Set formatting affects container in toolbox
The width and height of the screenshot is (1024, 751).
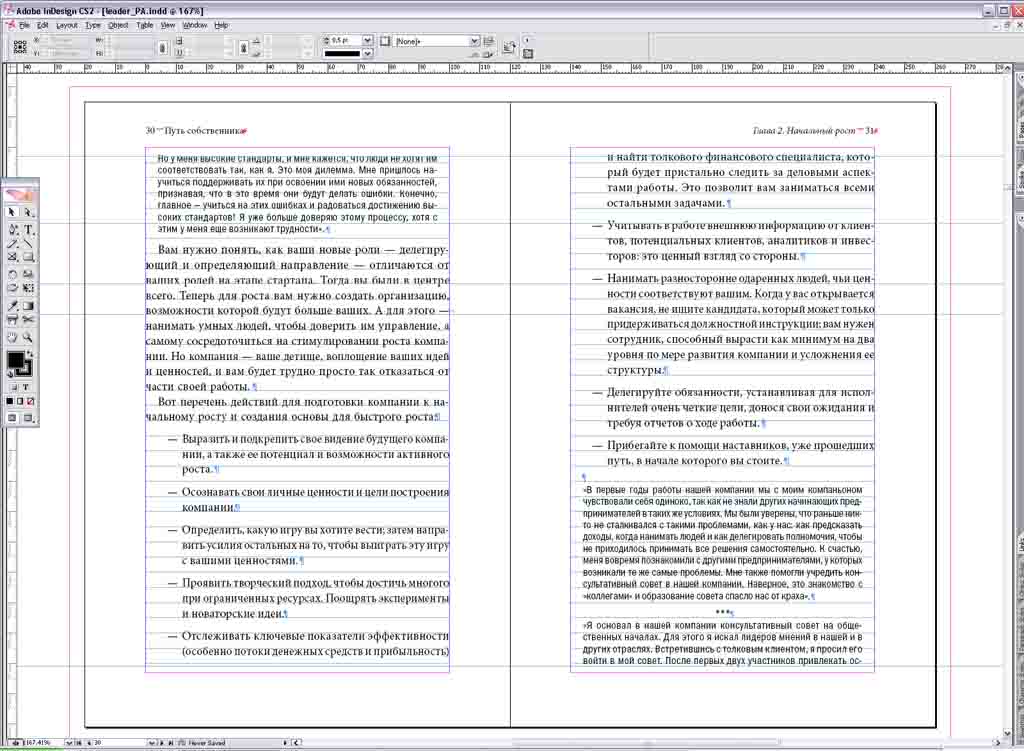pos(13,387)
